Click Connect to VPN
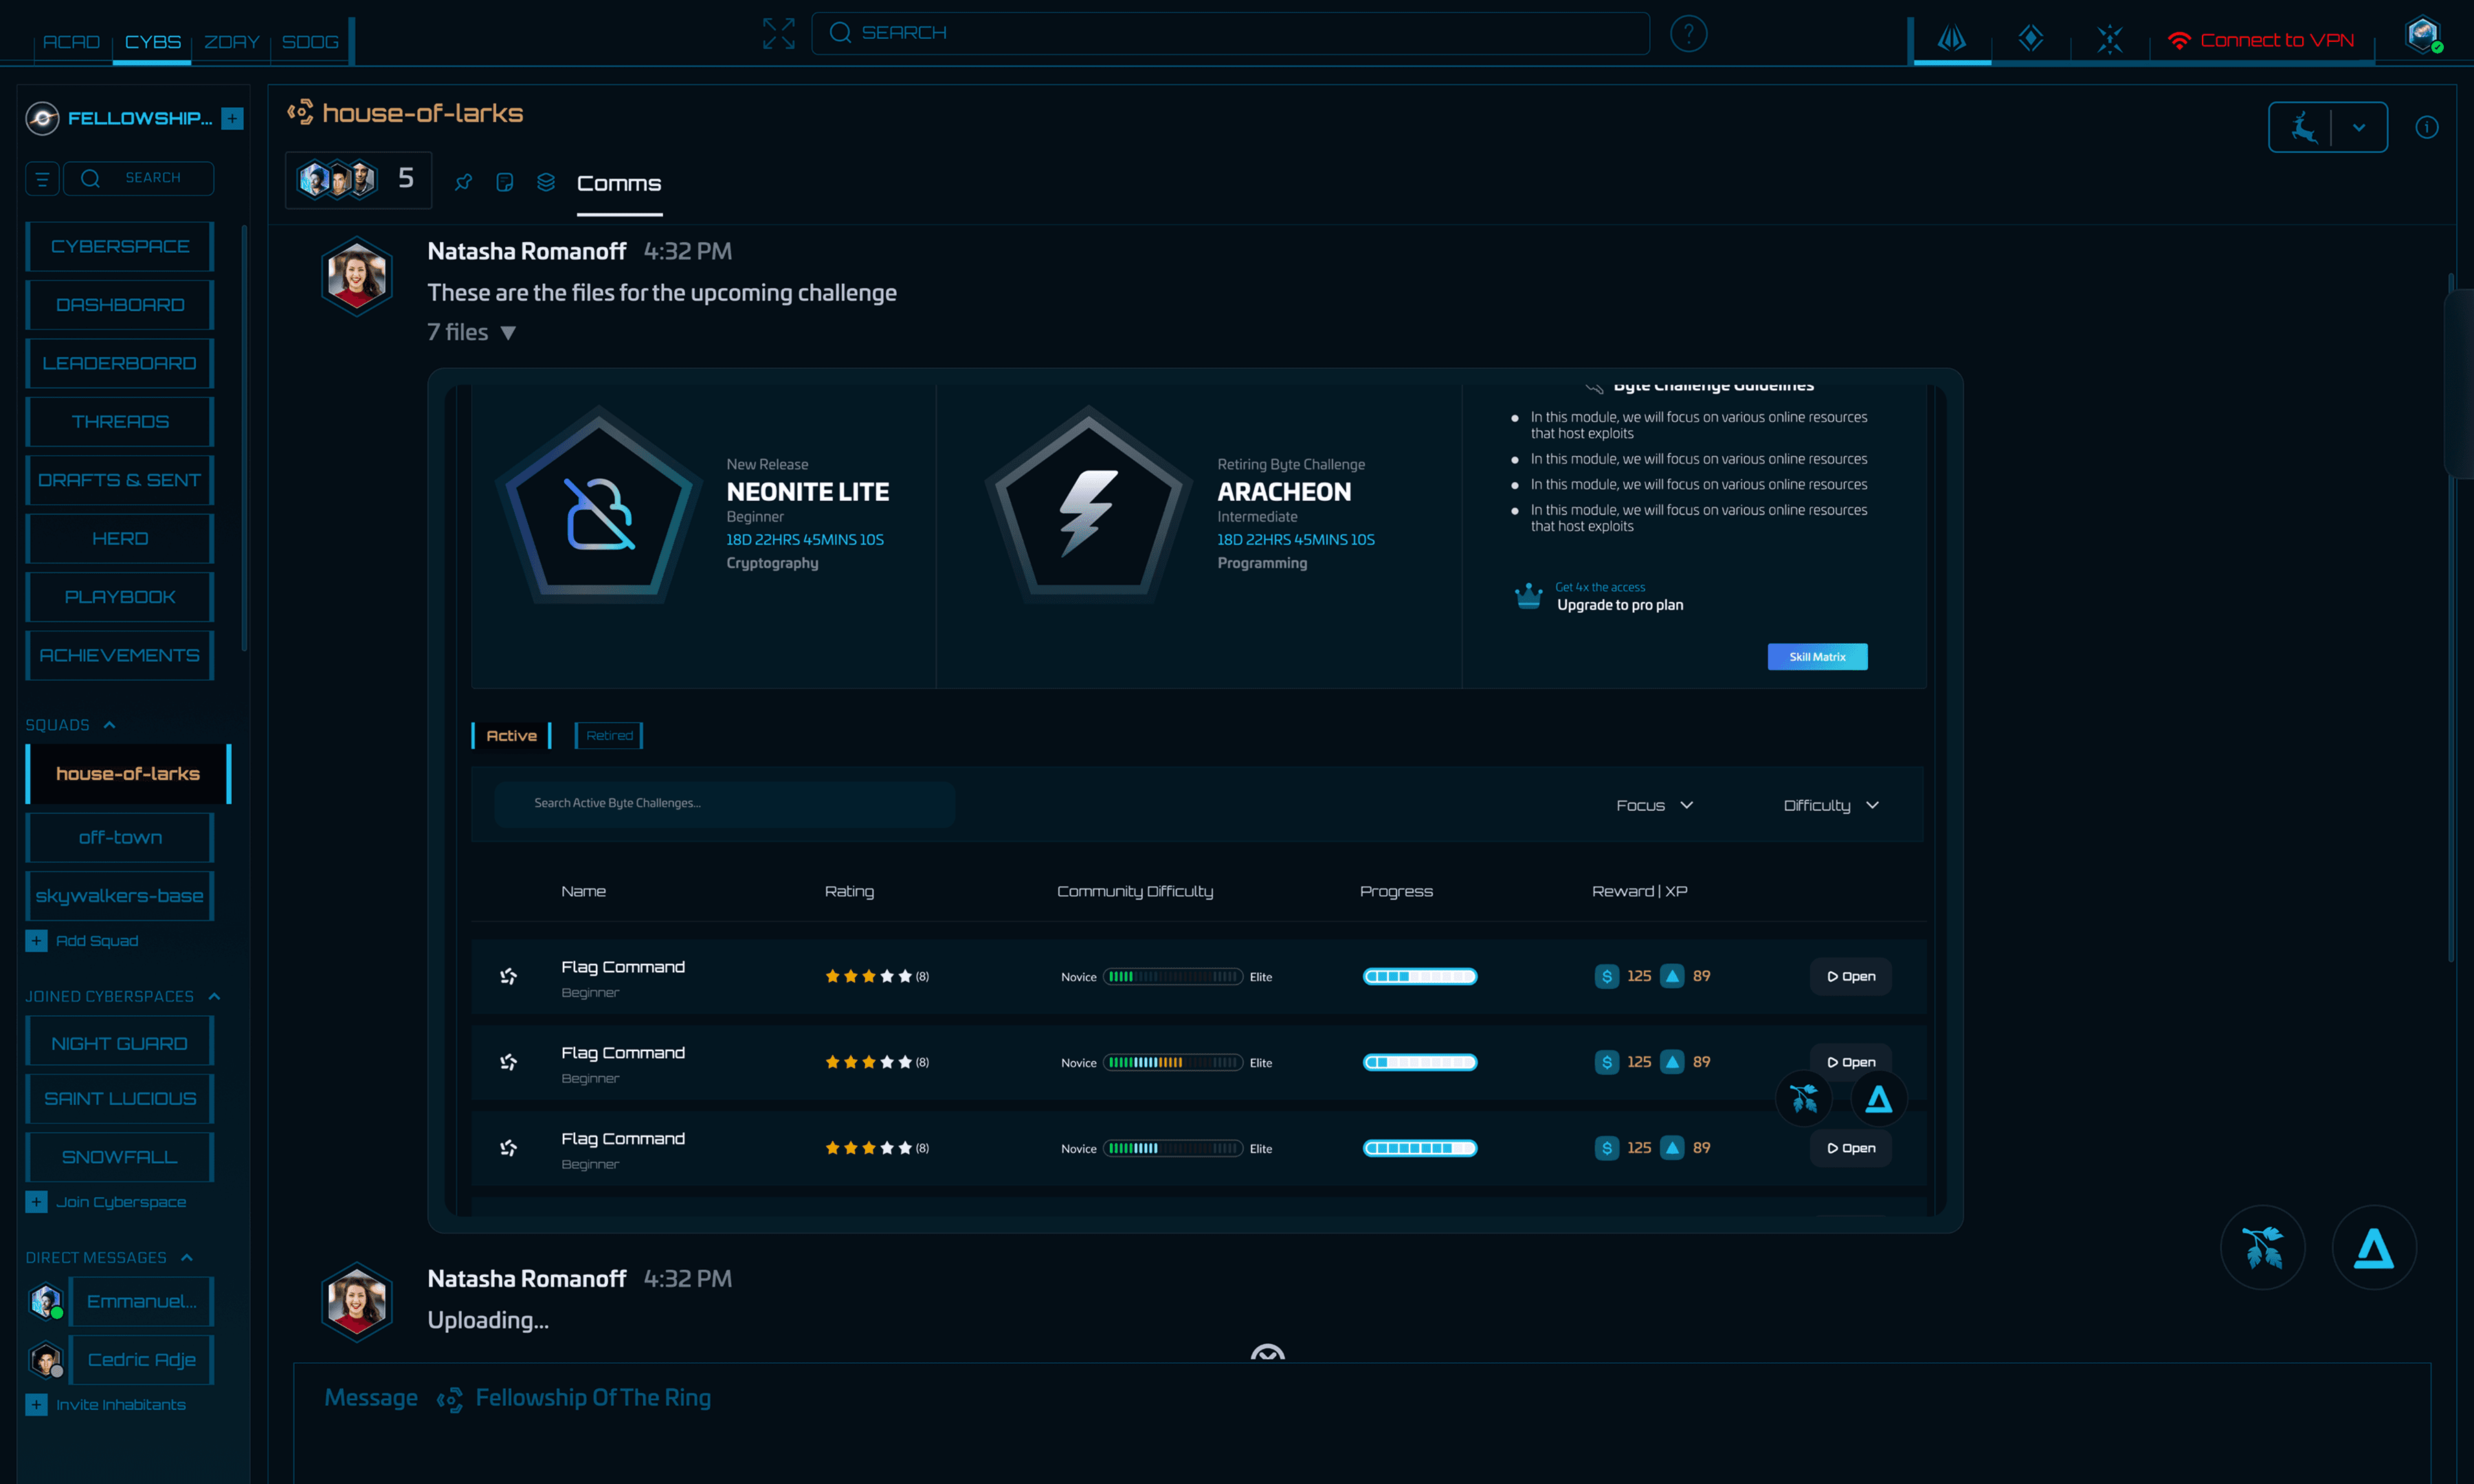 tap(2262, 40)
